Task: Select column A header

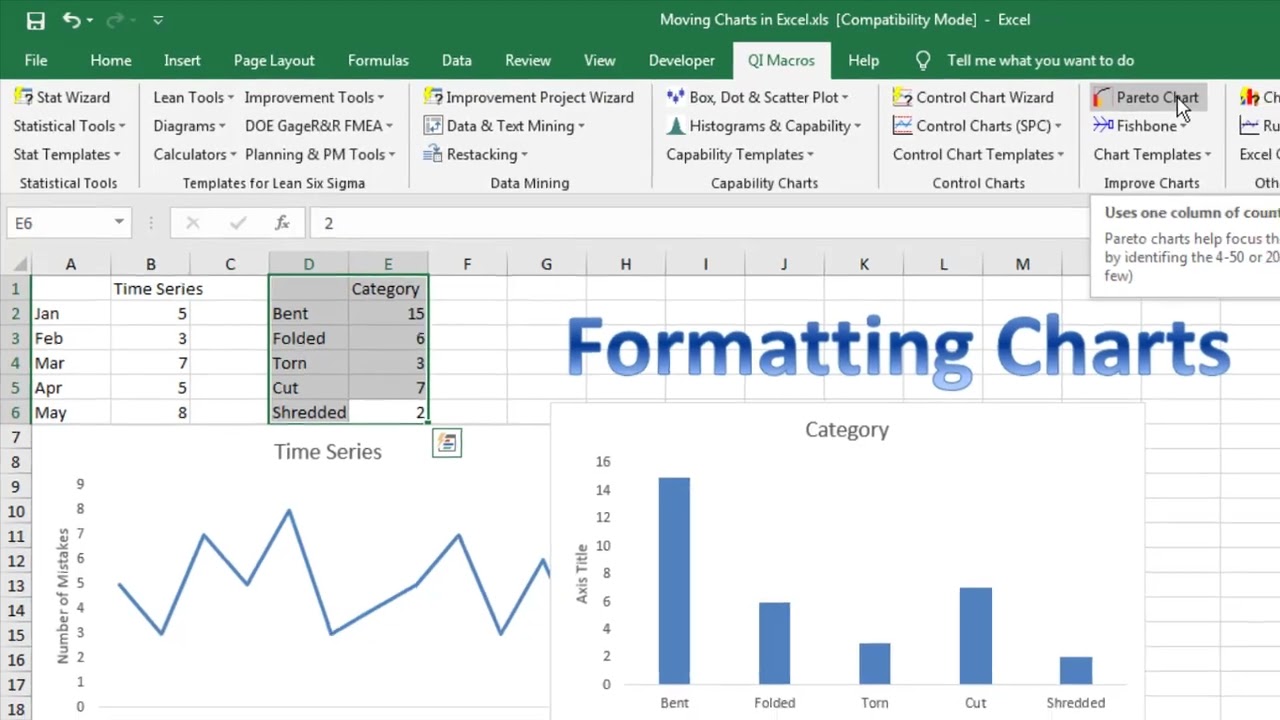Action: tap(71, 264)
